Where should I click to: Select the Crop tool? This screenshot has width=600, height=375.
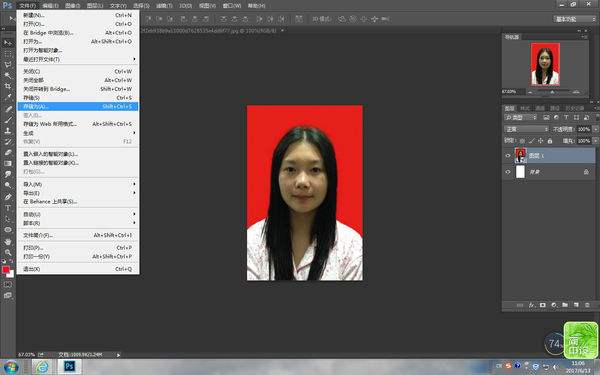[8, 86]
